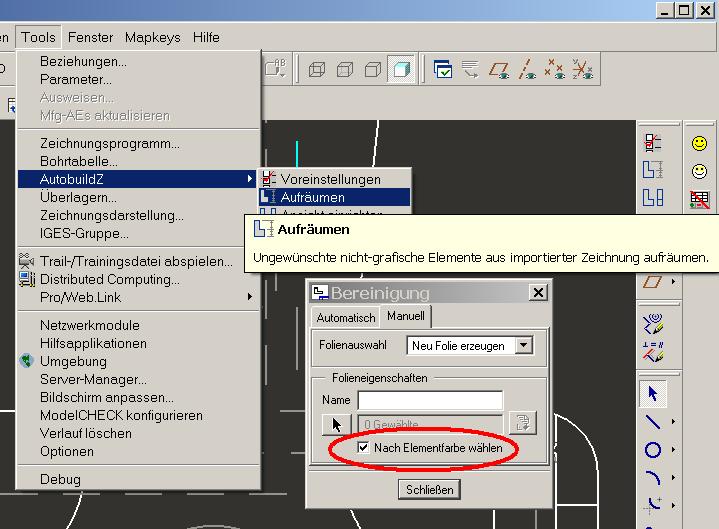Toggle datum planes display icon
The image size is (719, 529).
pyautogui.click(x=500, y=70)
